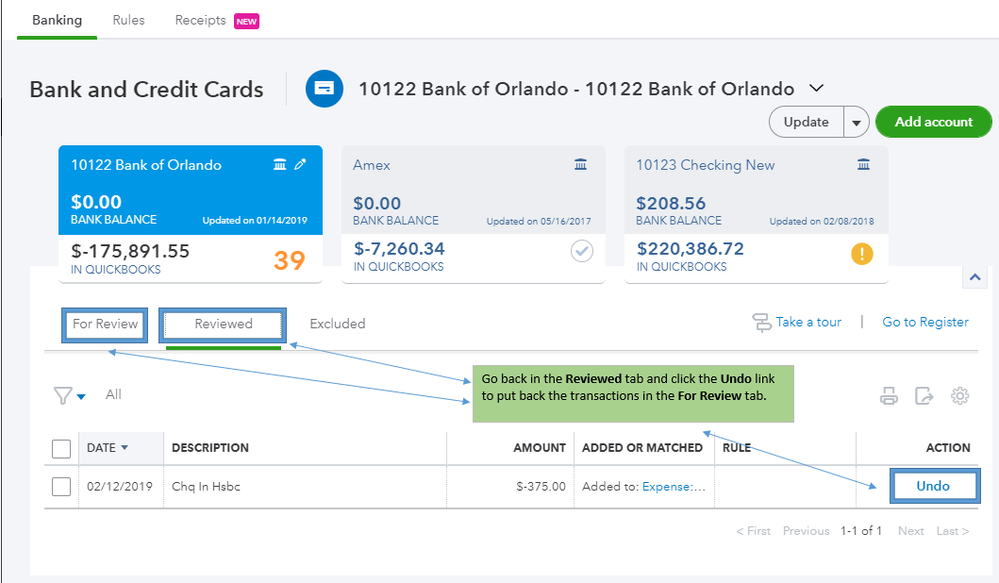Click the print icon above the table
This screenshot has width=999, height=583.
[889, 396]
